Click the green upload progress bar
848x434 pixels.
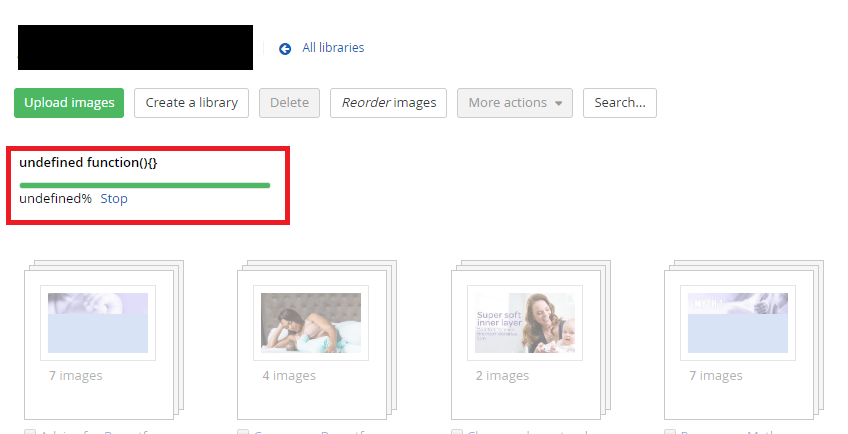(145, 186)
